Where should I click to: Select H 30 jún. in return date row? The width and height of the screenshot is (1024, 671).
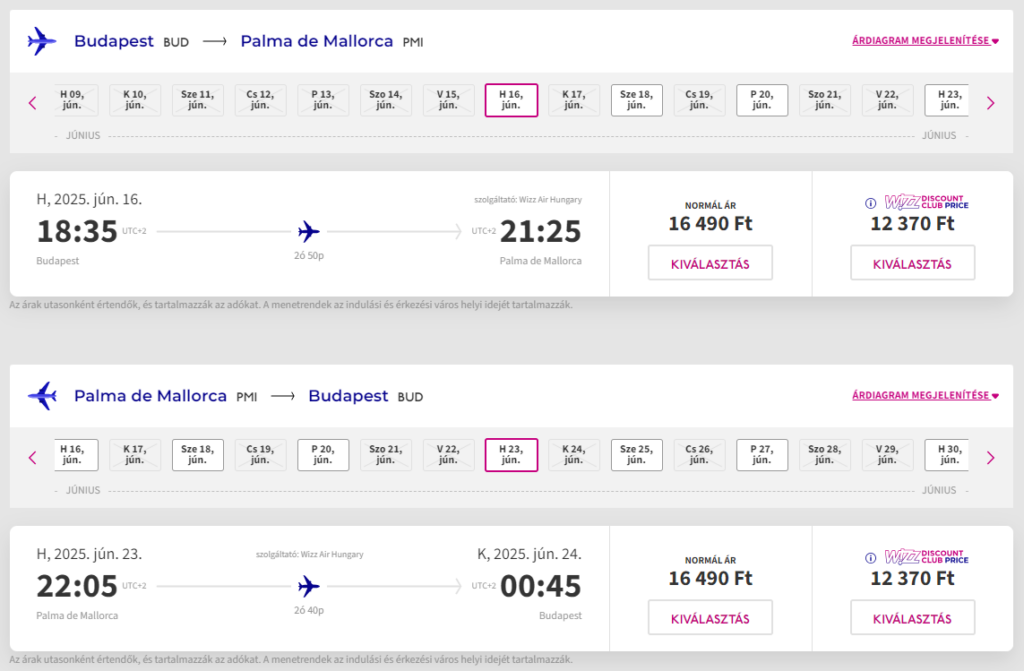point(946,455)
